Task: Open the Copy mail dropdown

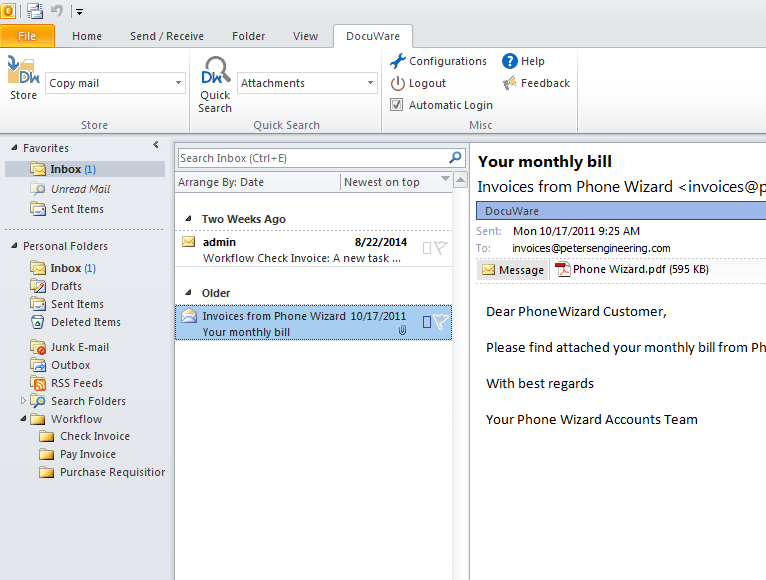Action: point(178,83)
